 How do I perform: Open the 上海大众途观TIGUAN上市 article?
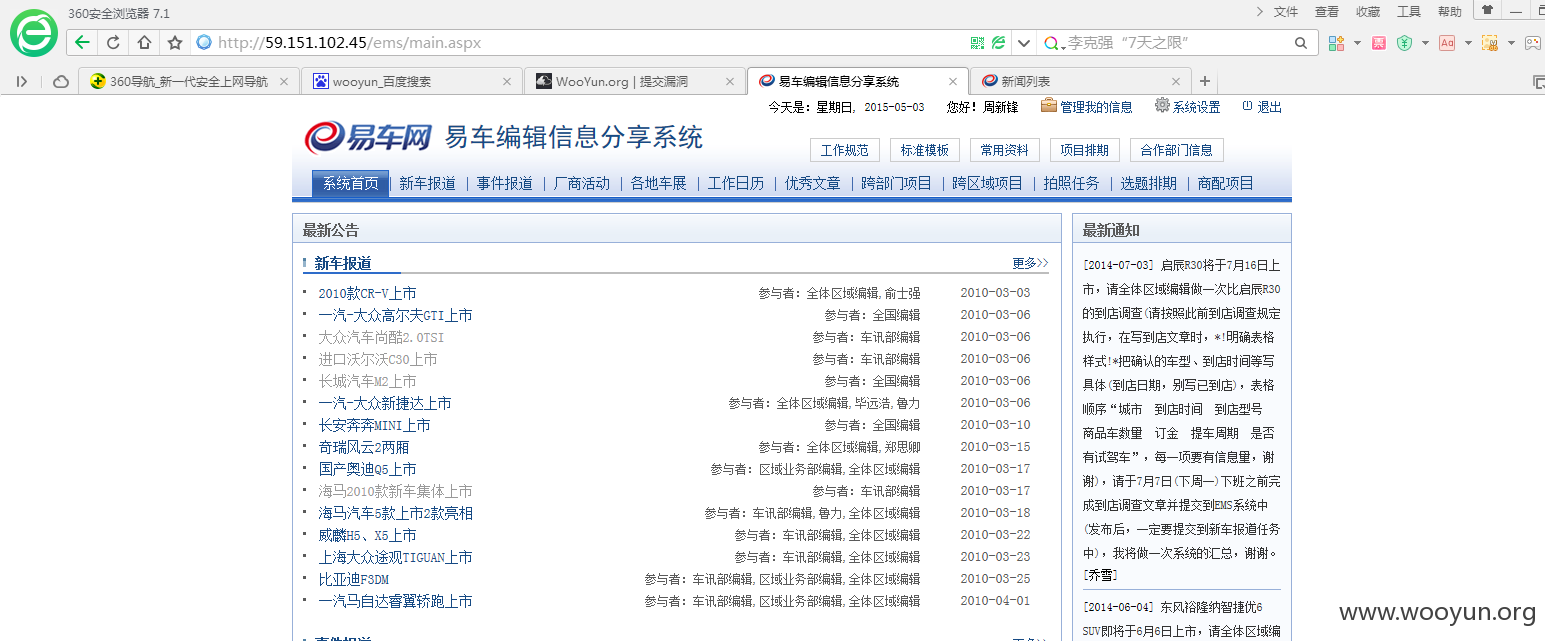[395, 557]
